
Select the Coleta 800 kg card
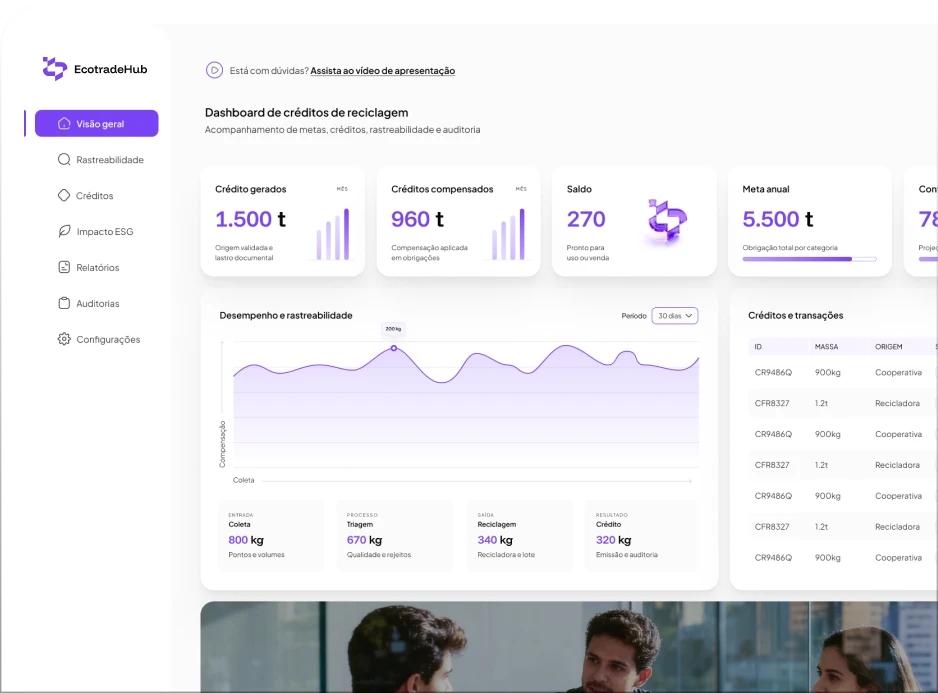270,535
